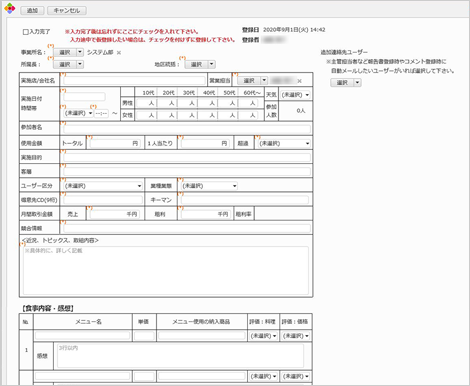
Task: Click 男性 60代～ count field
Action: [x=249, y=103]
